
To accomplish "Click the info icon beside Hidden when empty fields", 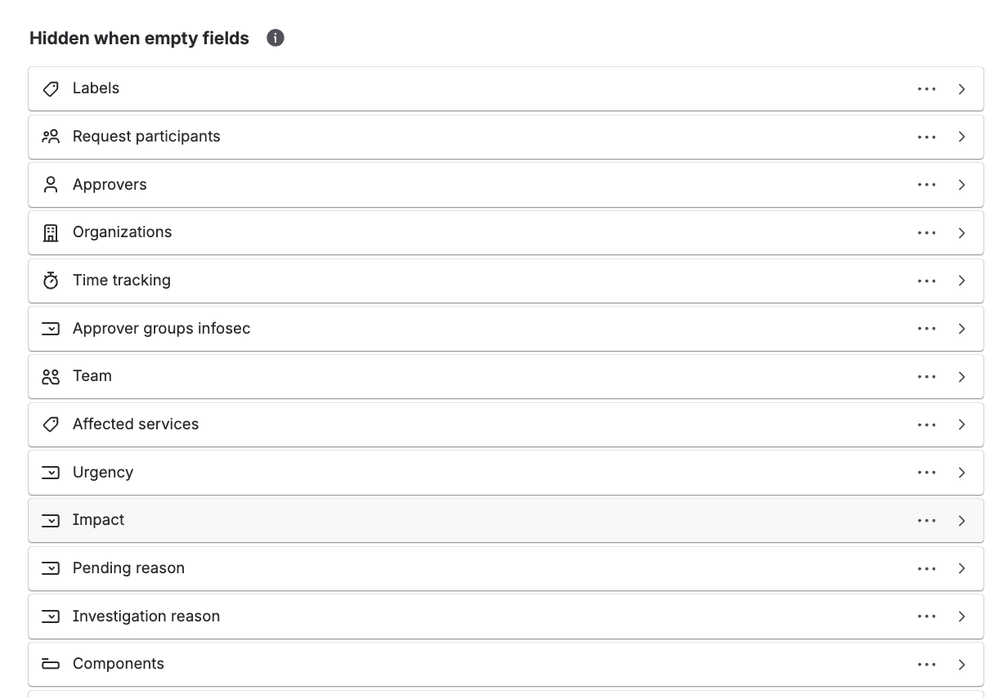I will click(275, 38).
